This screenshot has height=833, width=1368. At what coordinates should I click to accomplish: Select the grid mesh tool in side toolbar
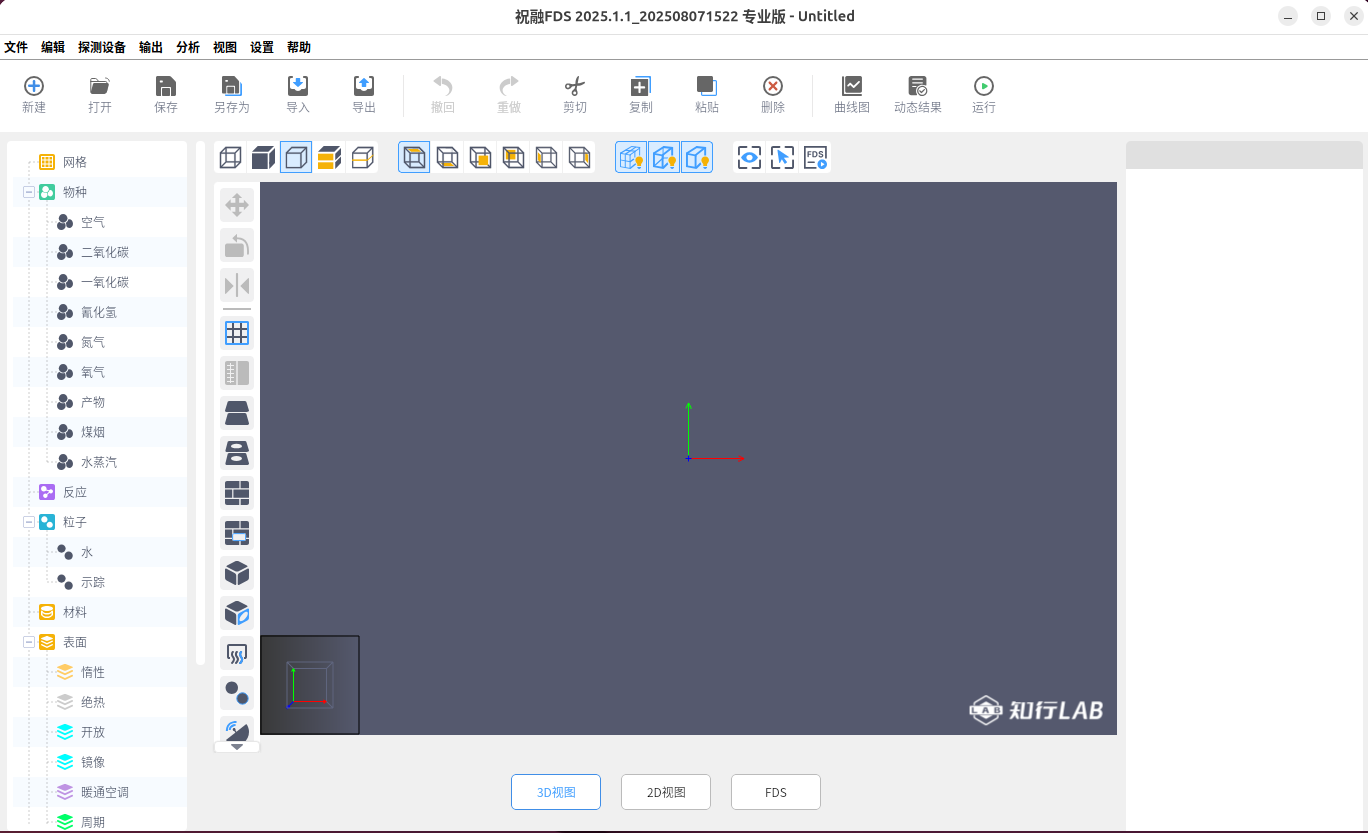point(237,333)
